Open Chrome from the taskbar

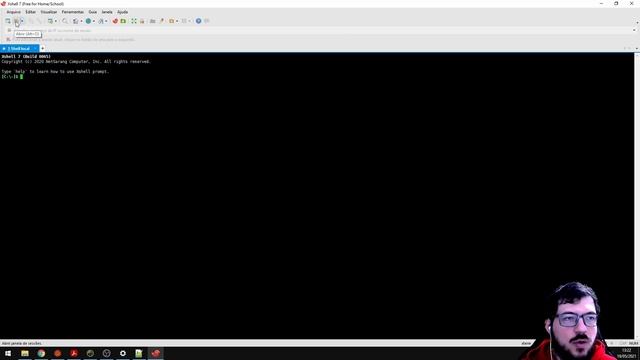41,353
